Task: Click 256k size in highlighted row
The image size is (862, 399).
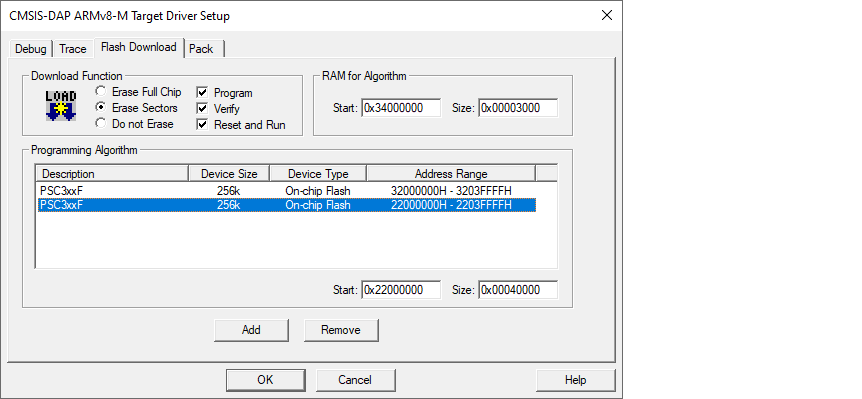Action: (x=229, y=205)
